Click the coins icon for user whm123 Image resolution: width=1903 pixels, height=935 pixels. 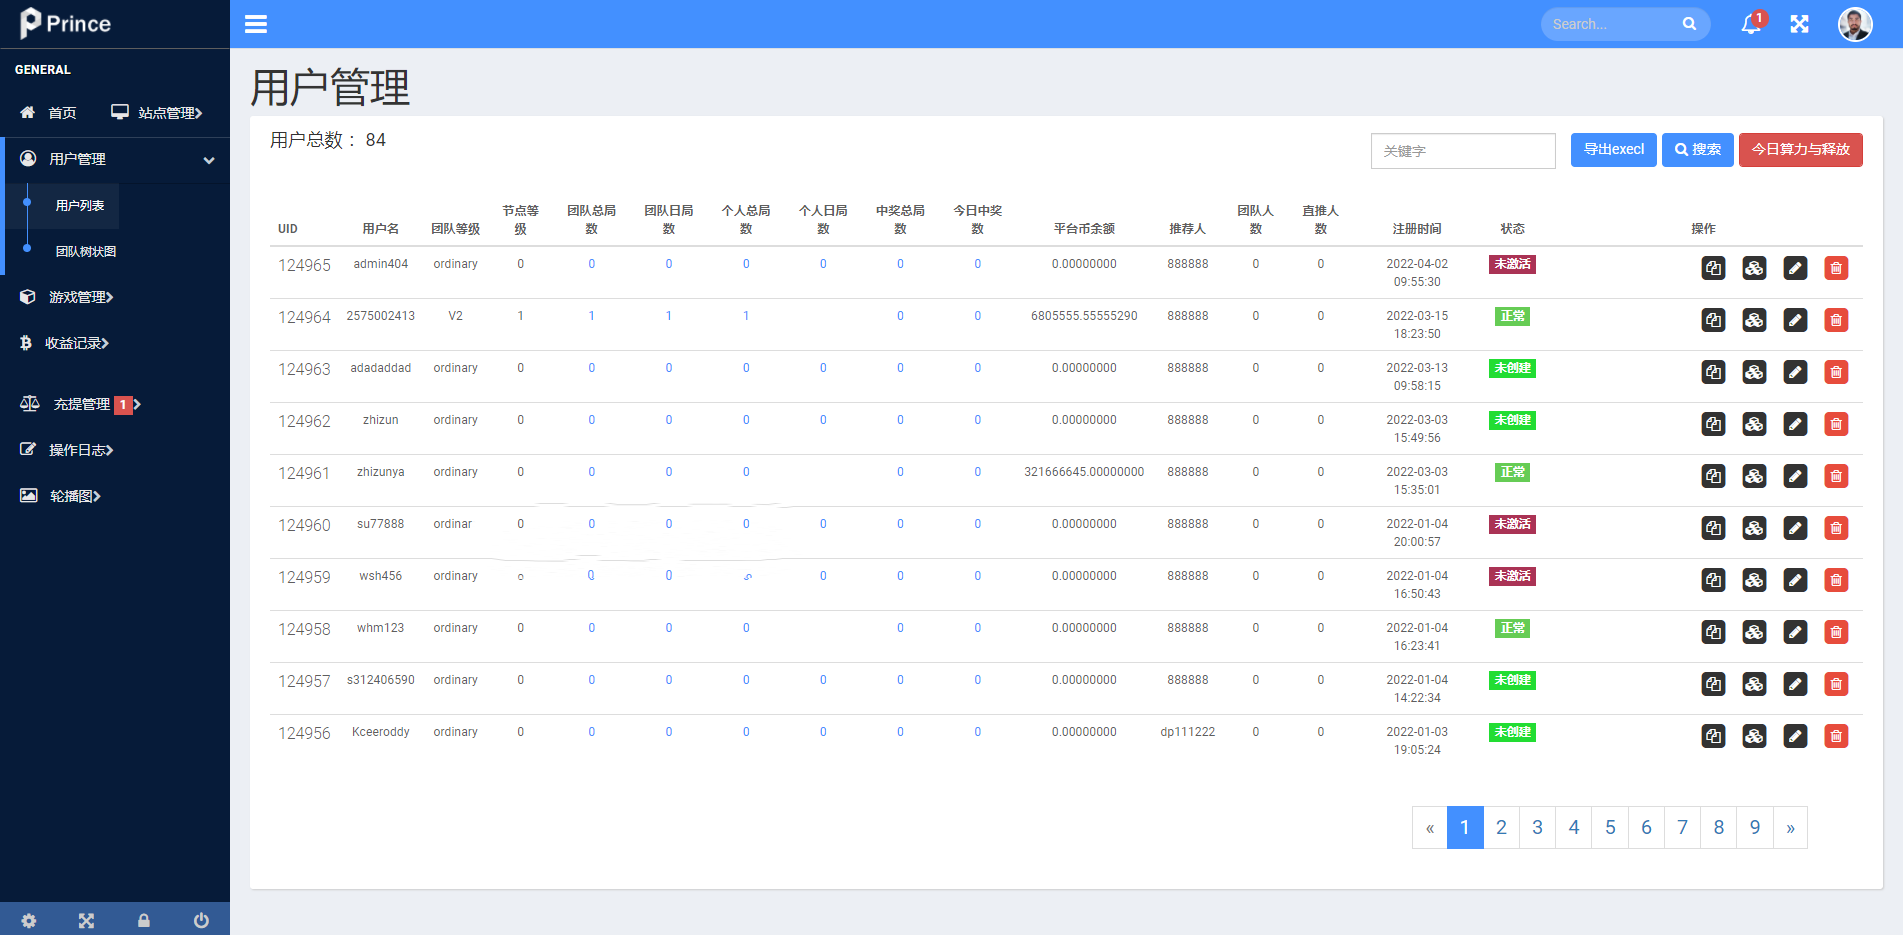click(1754, 632)
